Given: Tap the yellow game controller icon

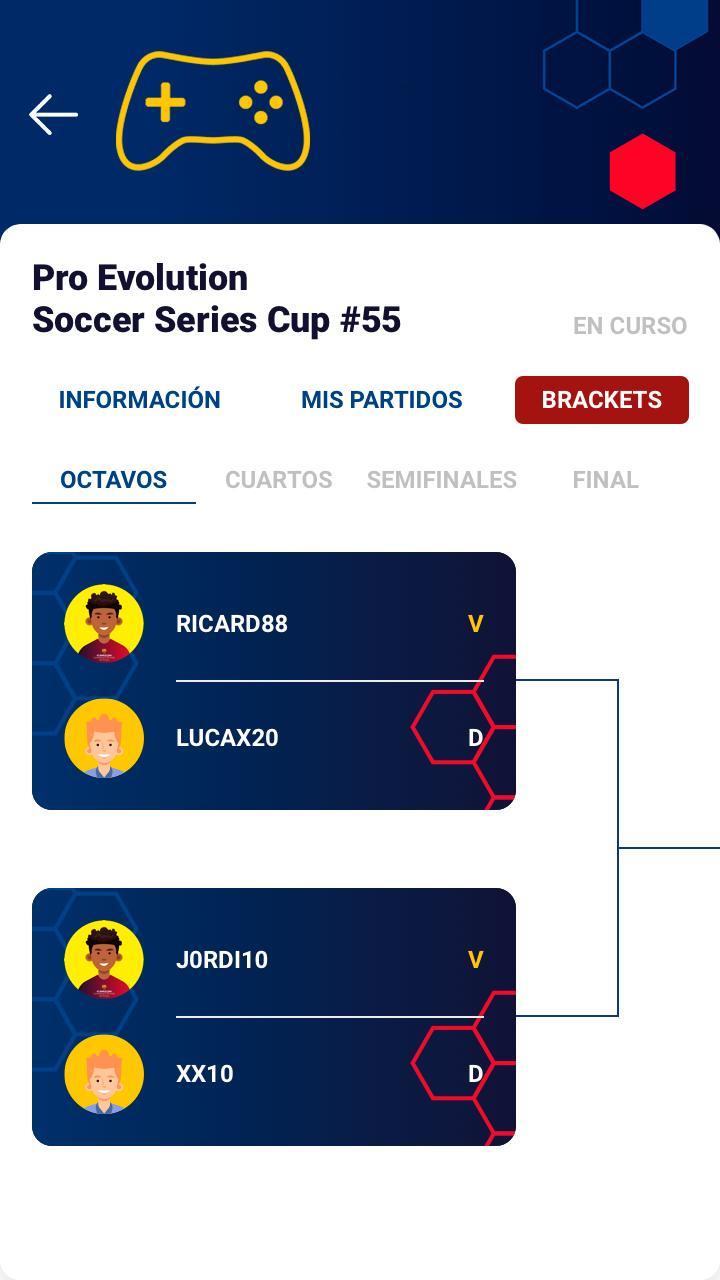Looking at the screenshot, I should pyautogui.click(x=213, y=110).
